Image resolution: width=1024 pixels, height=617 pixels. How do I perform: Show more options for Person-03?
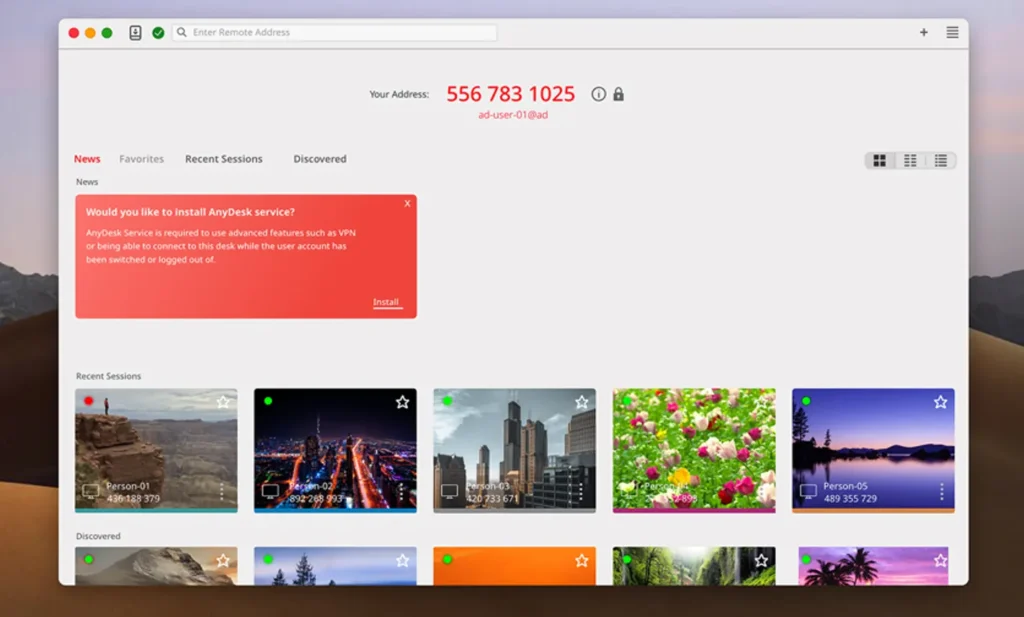581,492
